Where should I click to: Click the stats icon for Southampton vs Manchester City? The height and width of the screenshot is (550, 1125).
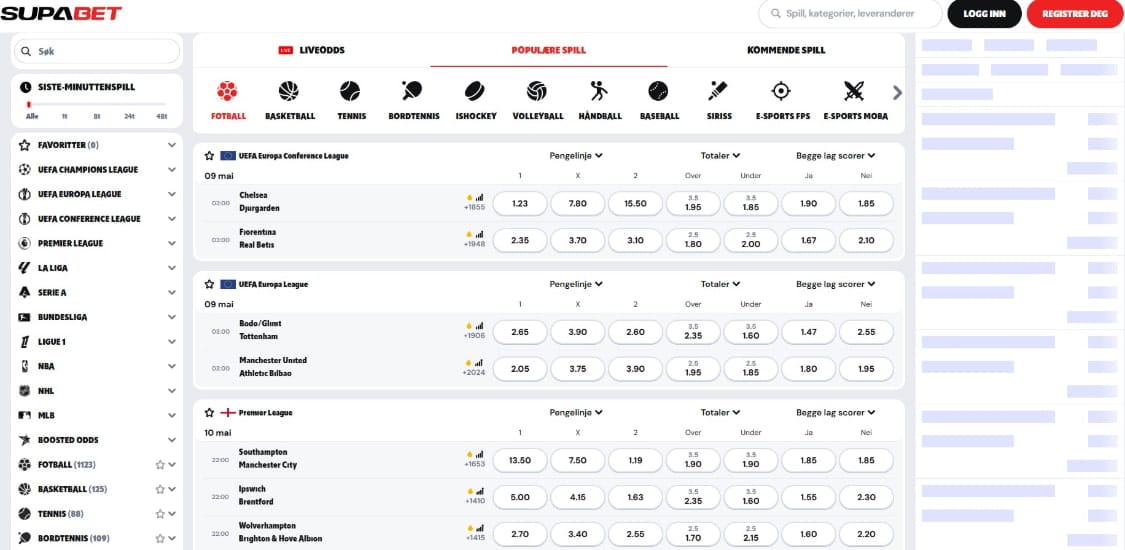tap(479, 454)
